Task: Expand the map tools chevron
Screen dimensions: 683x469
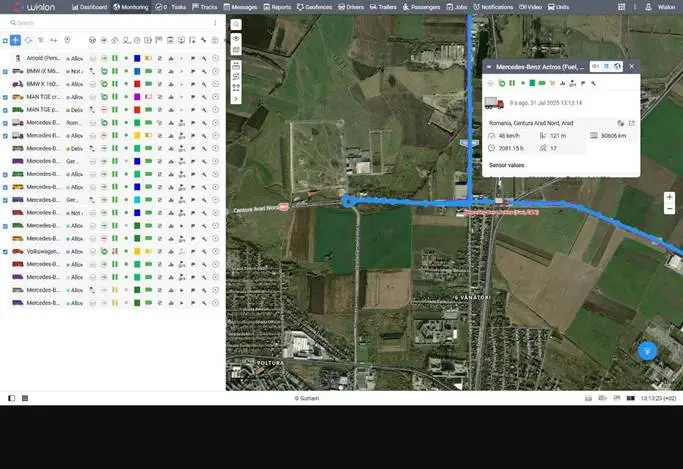Action: tap(236, 99)
